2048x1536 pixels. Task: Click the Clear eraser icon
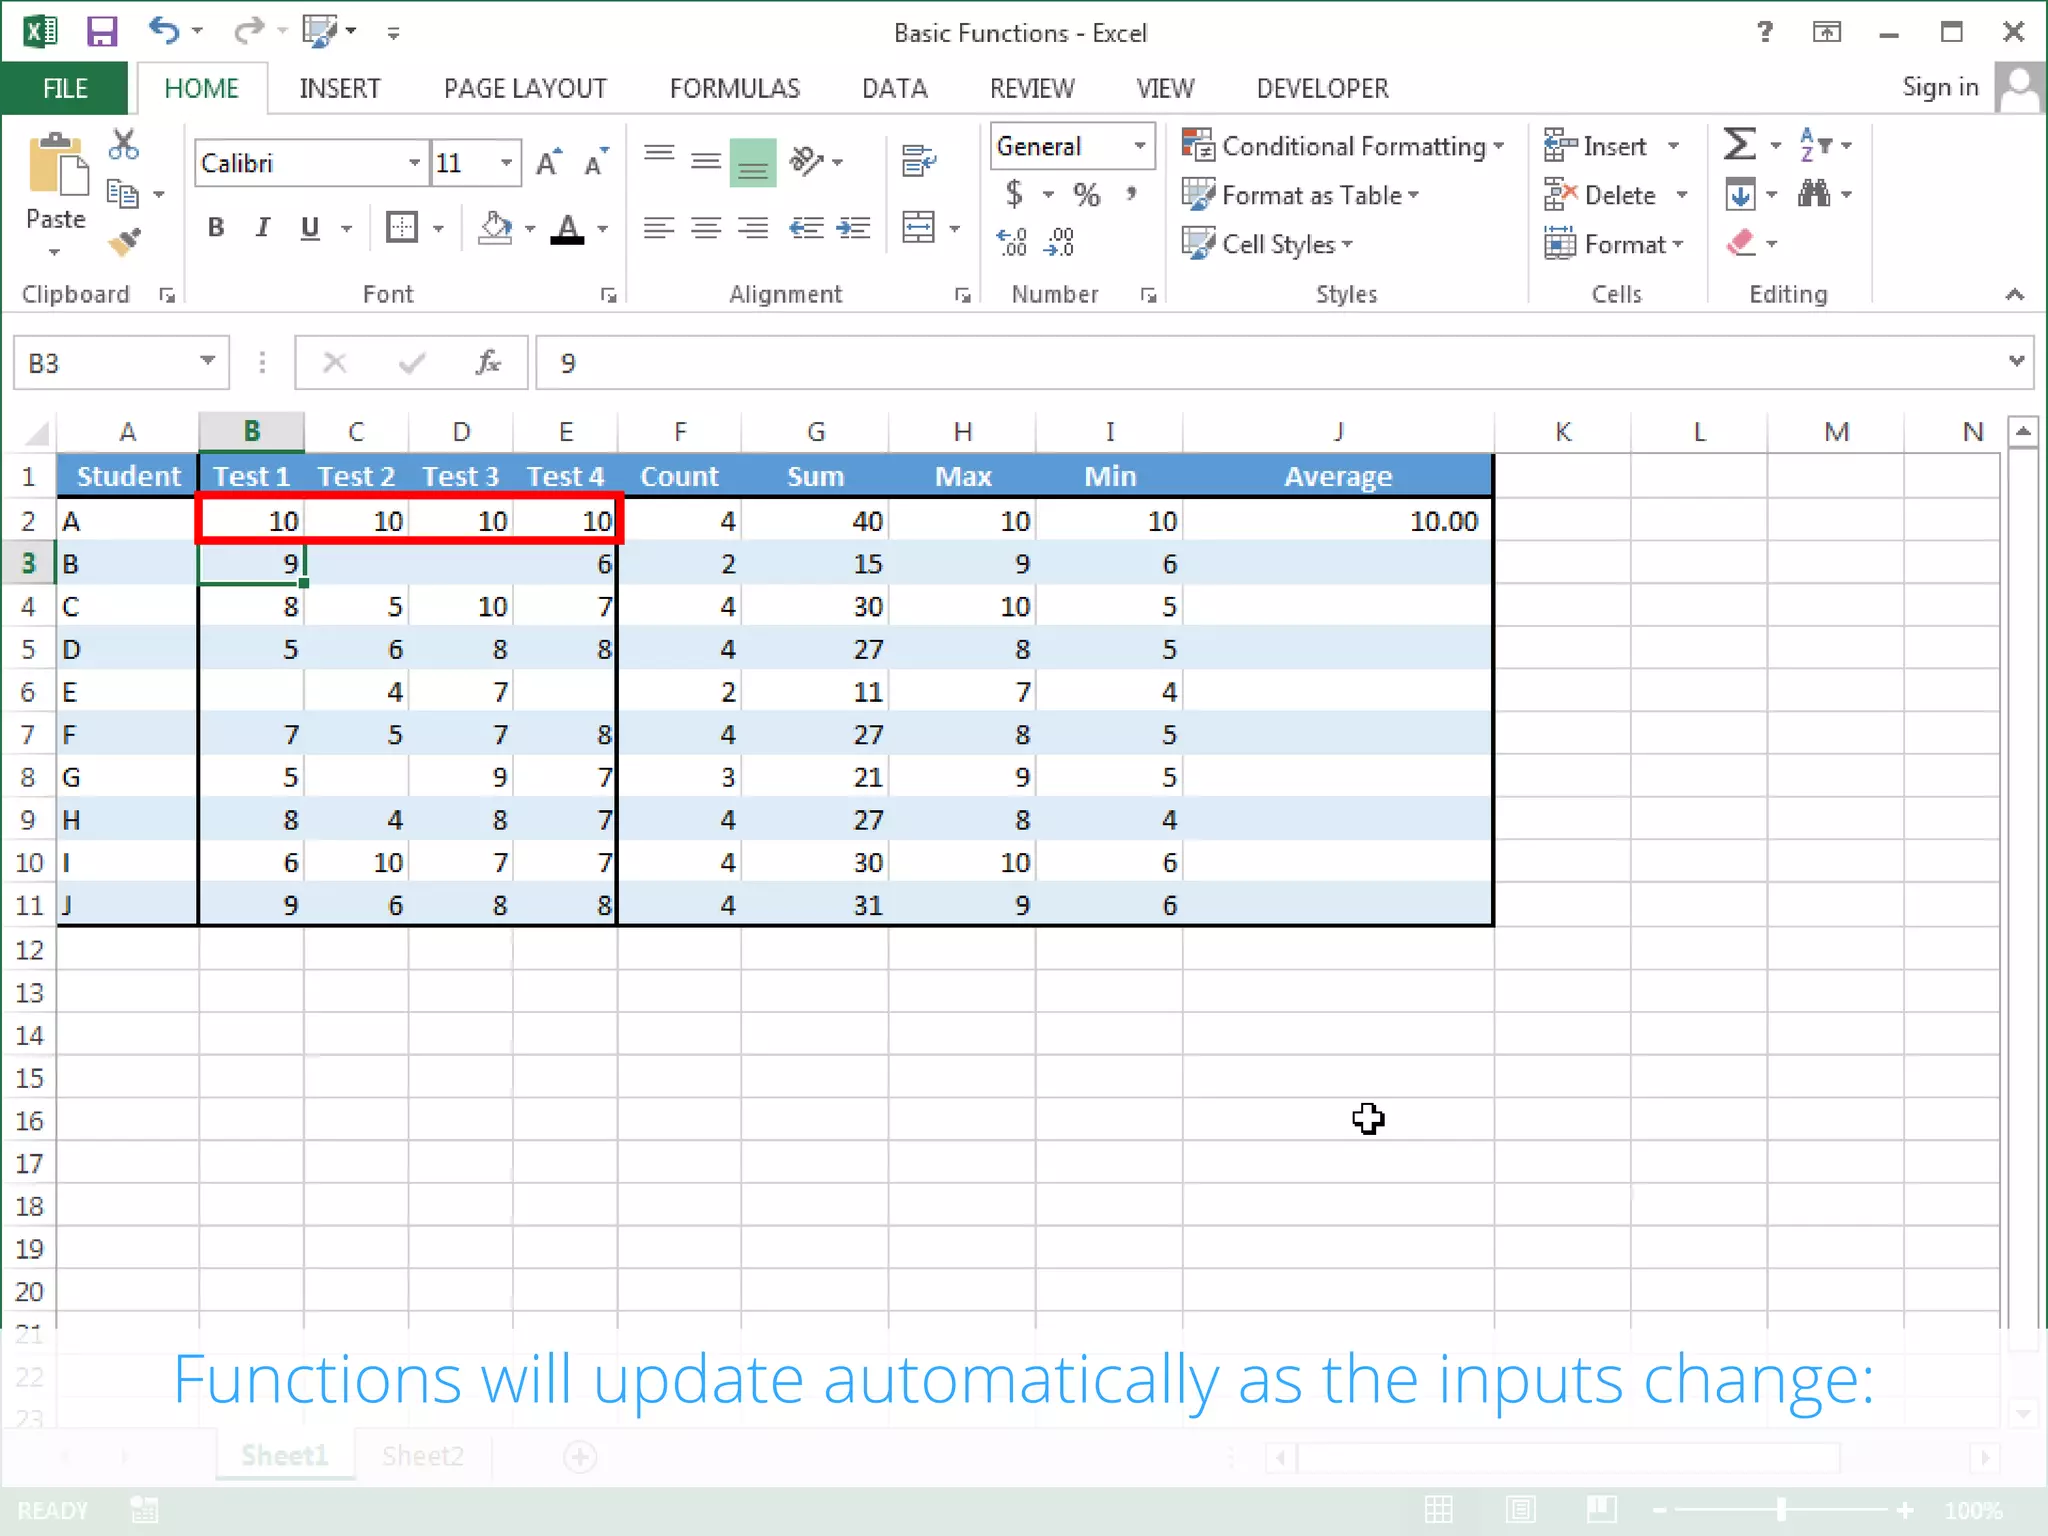pyautogui.click(x=1741, y=243)
